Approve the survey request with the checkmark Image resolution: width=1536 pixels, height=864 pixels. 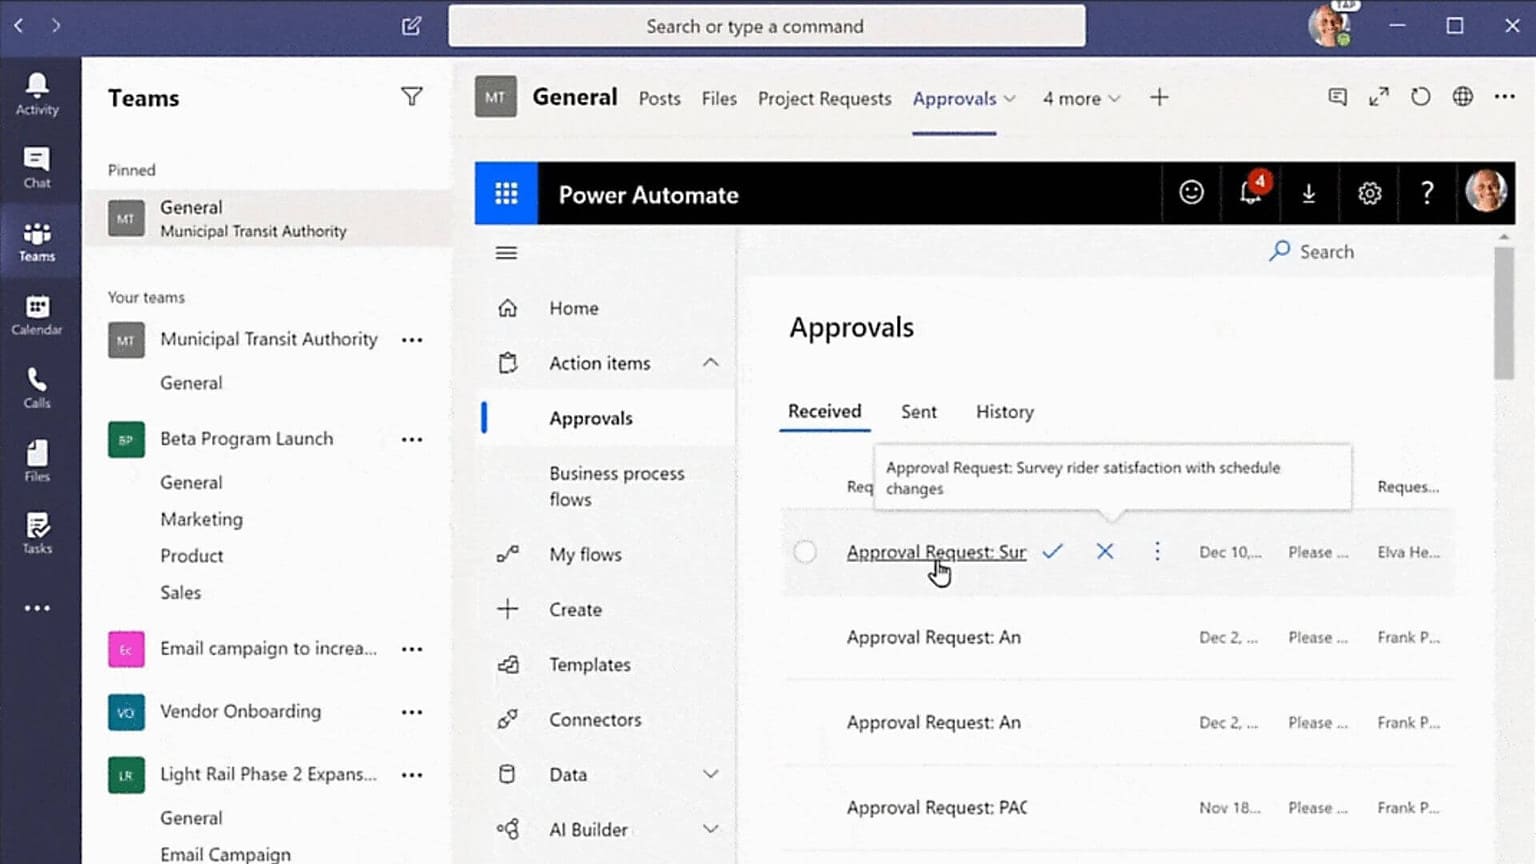click(x=1052, y=551)
